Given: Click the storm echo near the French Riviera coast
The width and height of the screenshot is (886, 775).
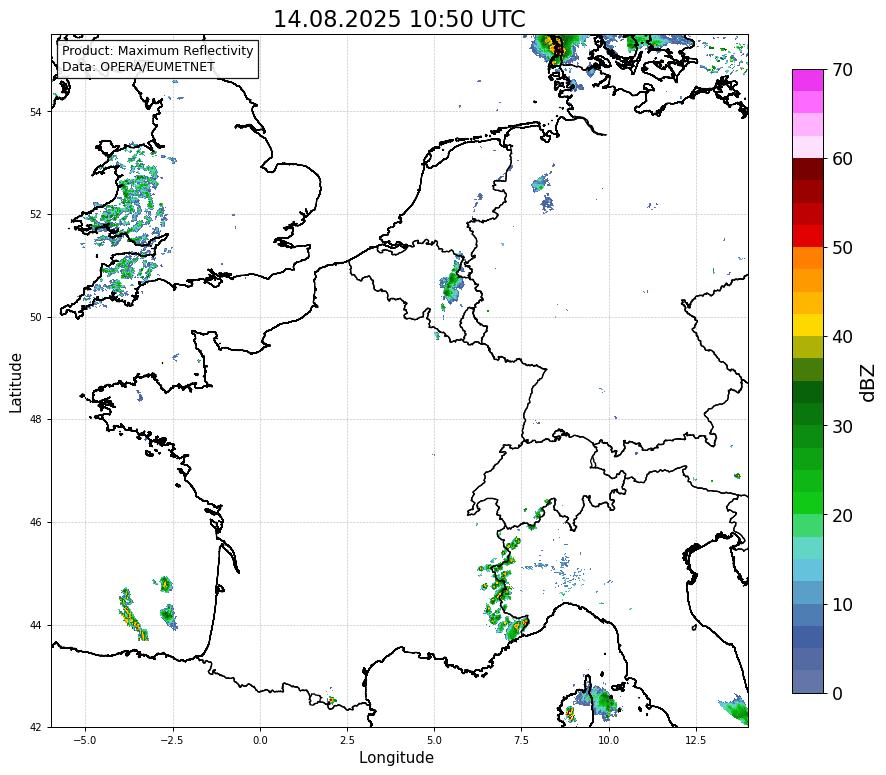Looking at the screenshot, I should (x=517, y=627).
